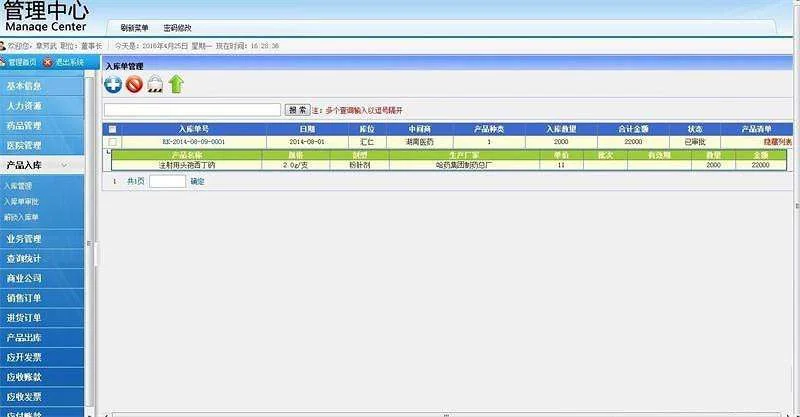Open the 密码修改 top menu item
This screenshot has width=800, height=417.
pyautogui.click(x=177, y=28)
